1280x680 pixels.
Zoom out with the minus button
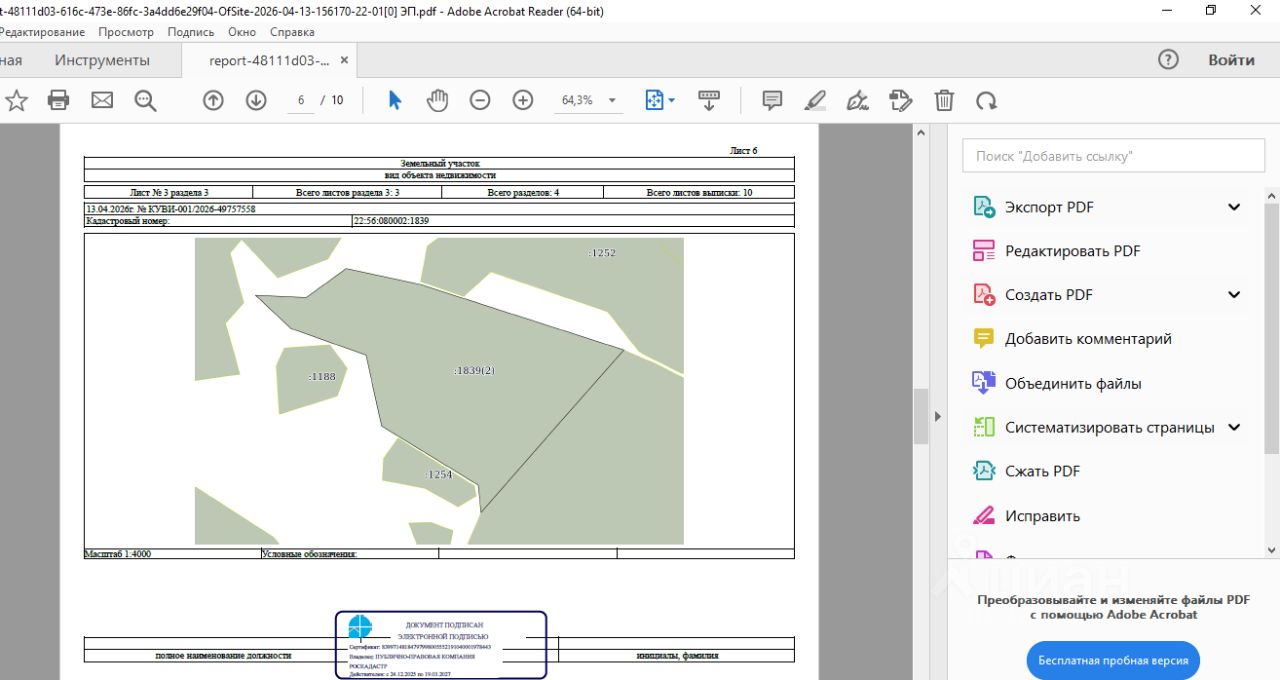(480, 100)
